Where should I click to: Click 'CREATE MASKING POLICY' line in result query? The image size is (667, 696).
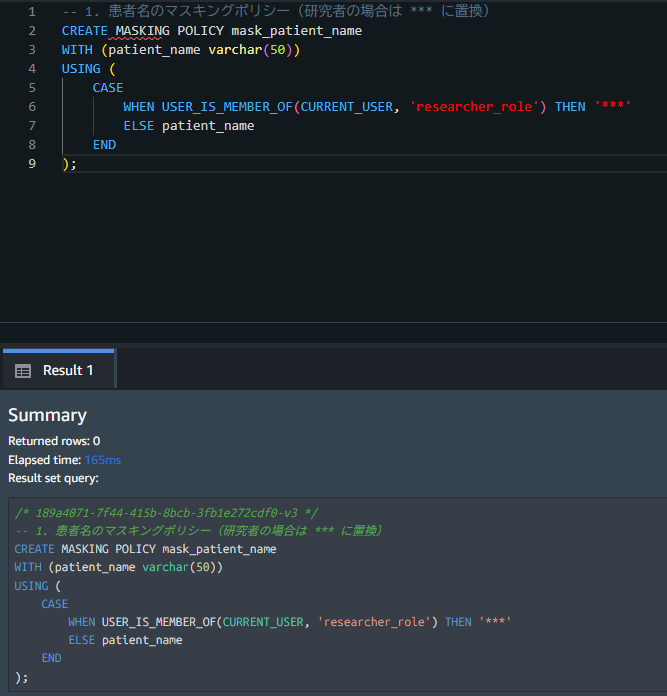(145, 549)
